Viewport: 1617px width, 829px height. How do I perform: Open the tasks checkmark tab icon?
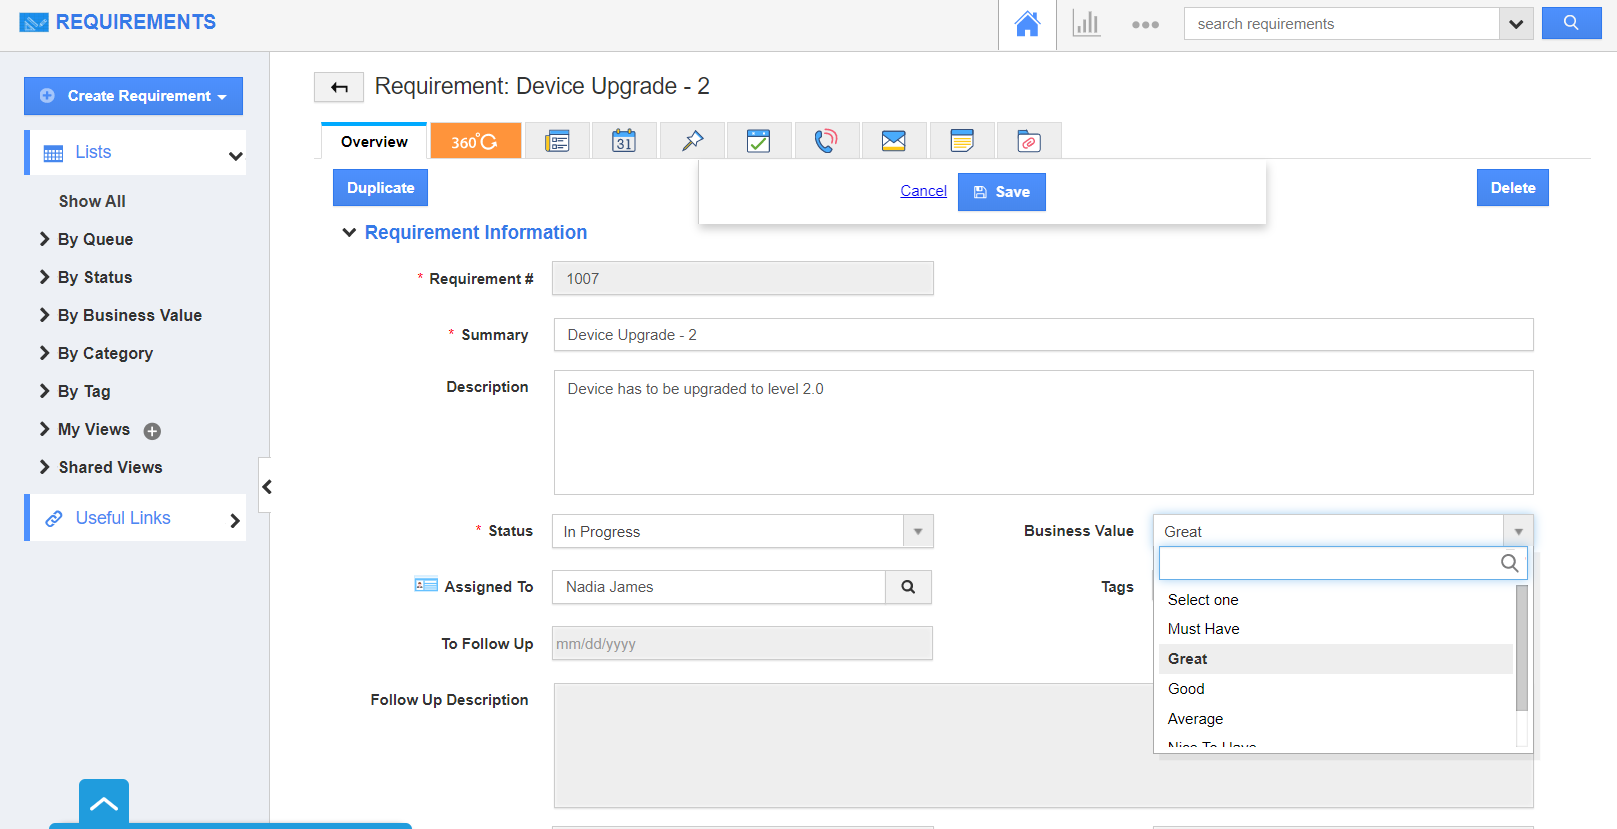pos(759,141)
